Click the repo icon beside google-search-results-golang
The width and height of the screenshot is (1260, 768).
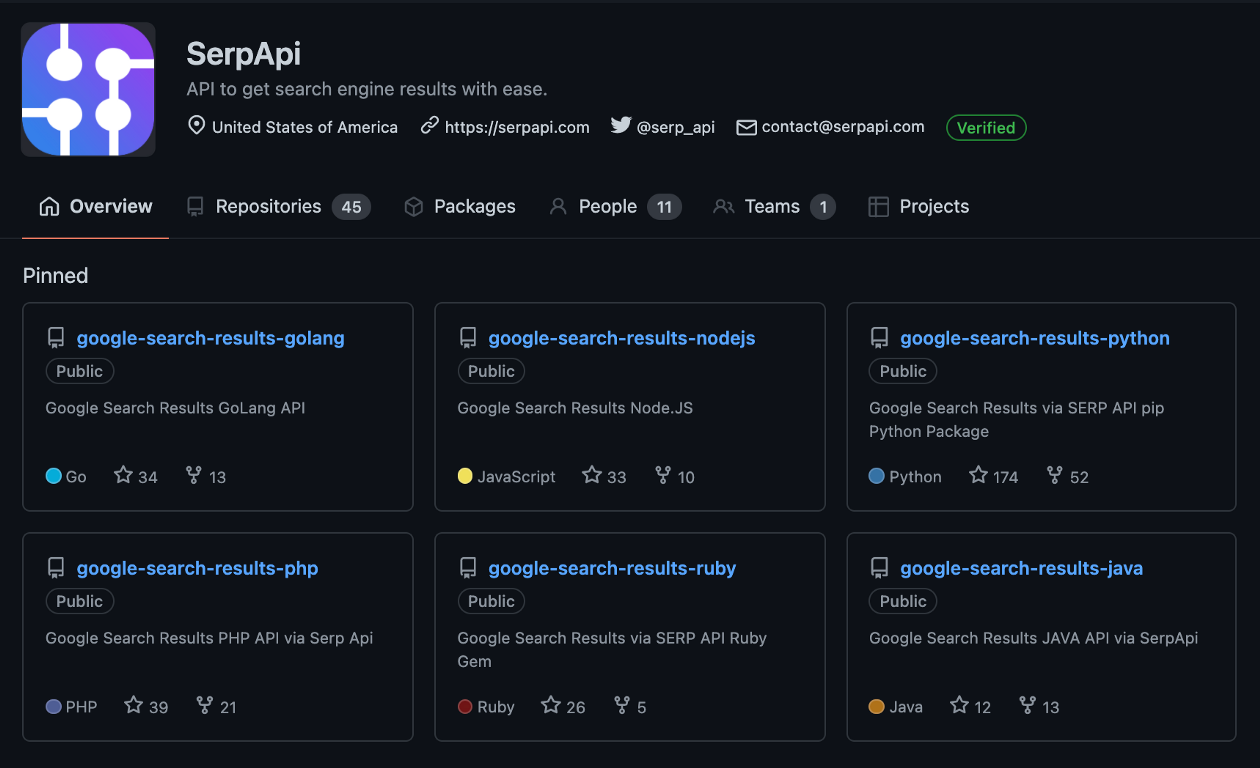coord(56,338)
